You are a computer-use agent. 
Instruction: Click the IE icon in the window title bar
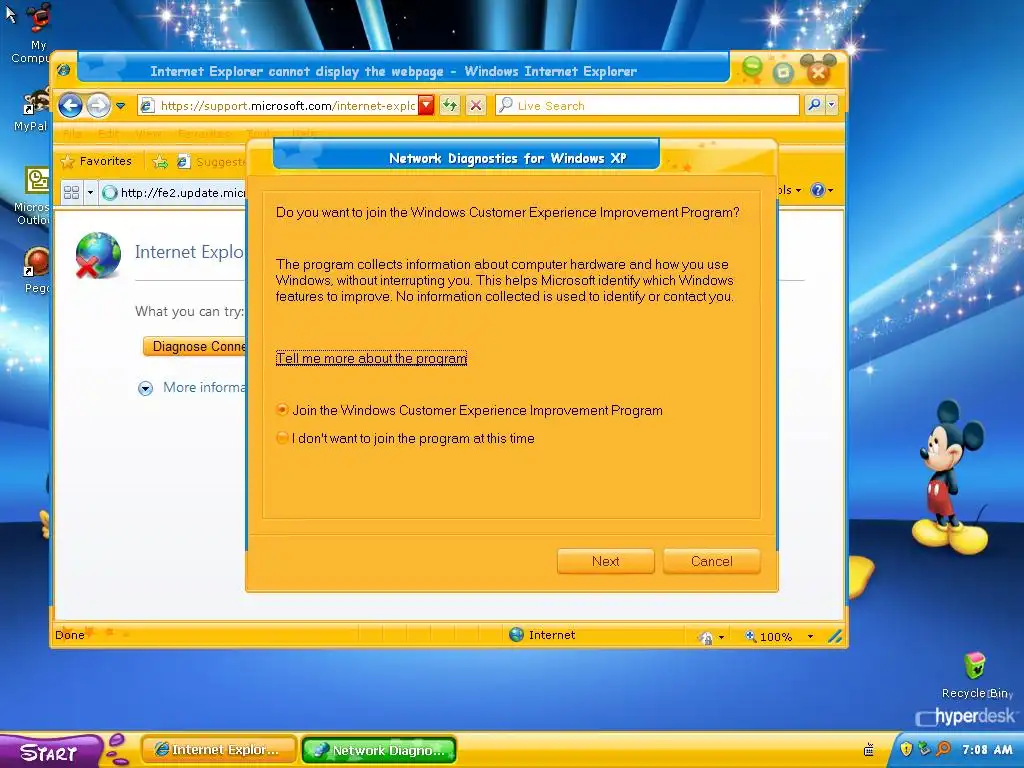63,70
